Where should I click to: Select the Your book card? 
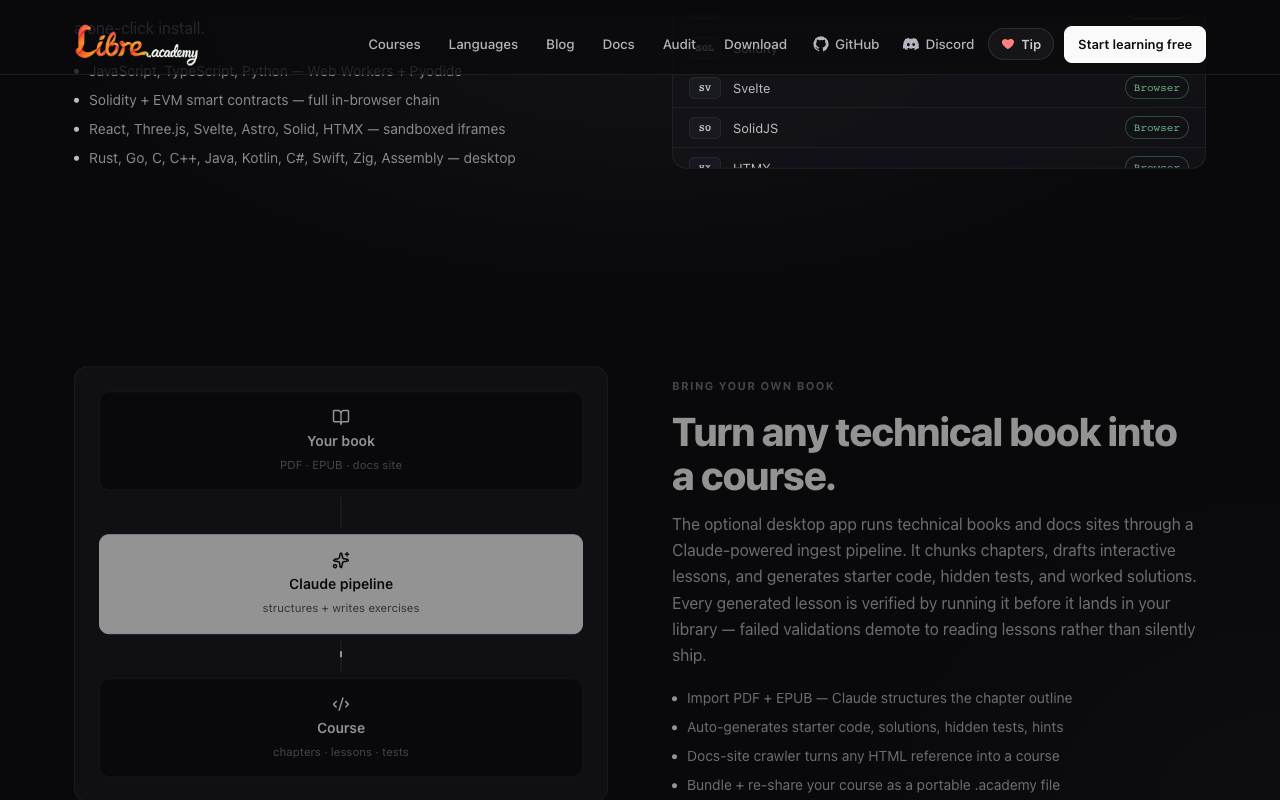click(341, 440)
